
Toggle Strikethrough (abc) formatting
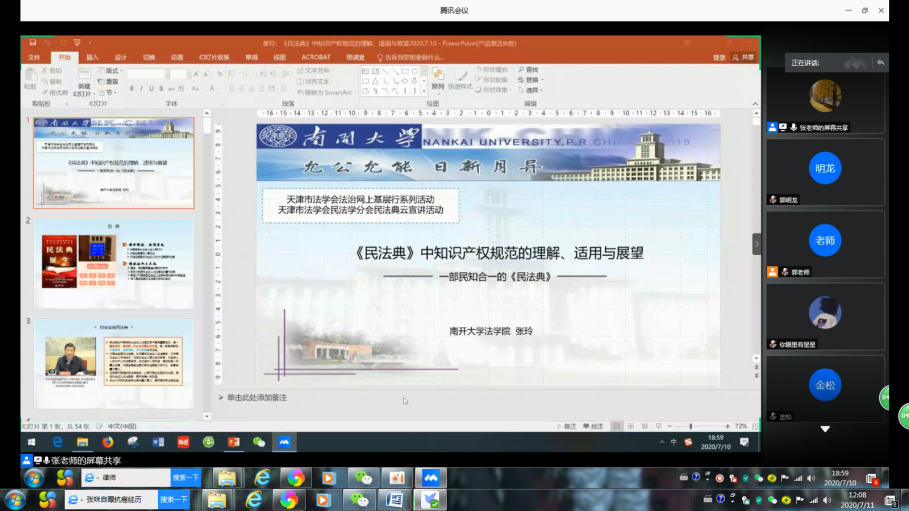[171, 89]
